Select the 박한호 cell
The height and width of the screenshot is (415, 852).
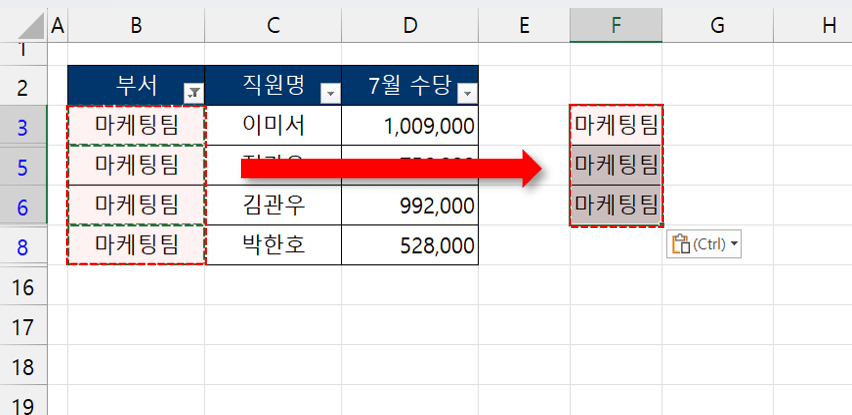[x=273, y=246]
